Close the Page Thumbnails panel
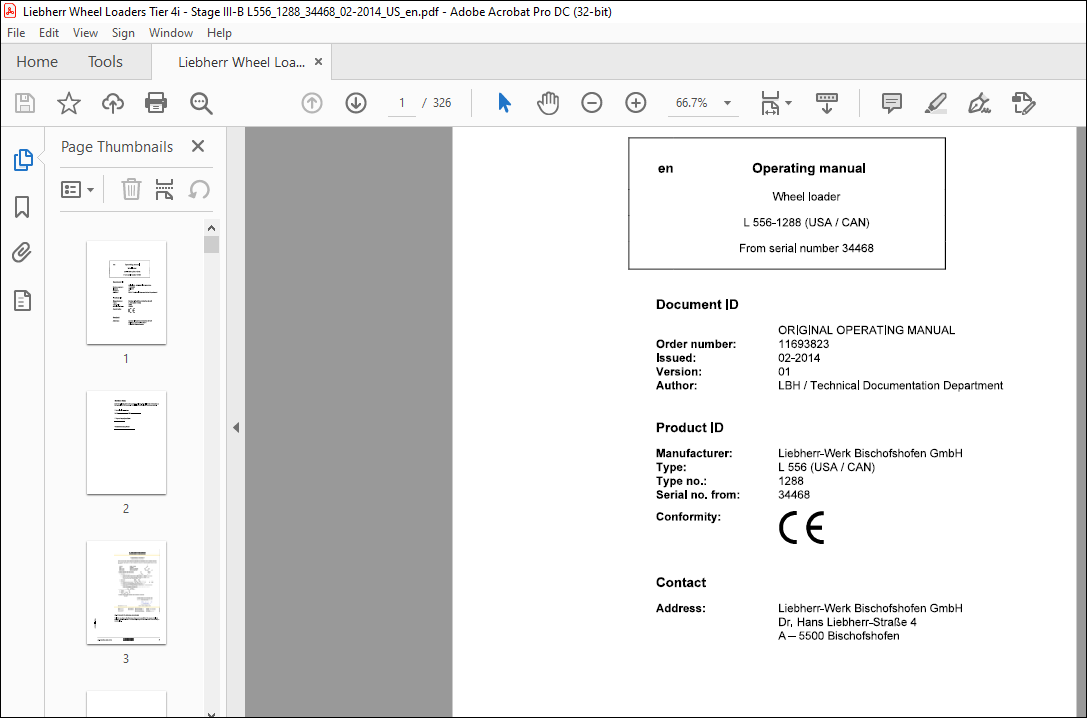Image resolution: width=1087 pixels, height=718 pixels. (x=198, y=146)
